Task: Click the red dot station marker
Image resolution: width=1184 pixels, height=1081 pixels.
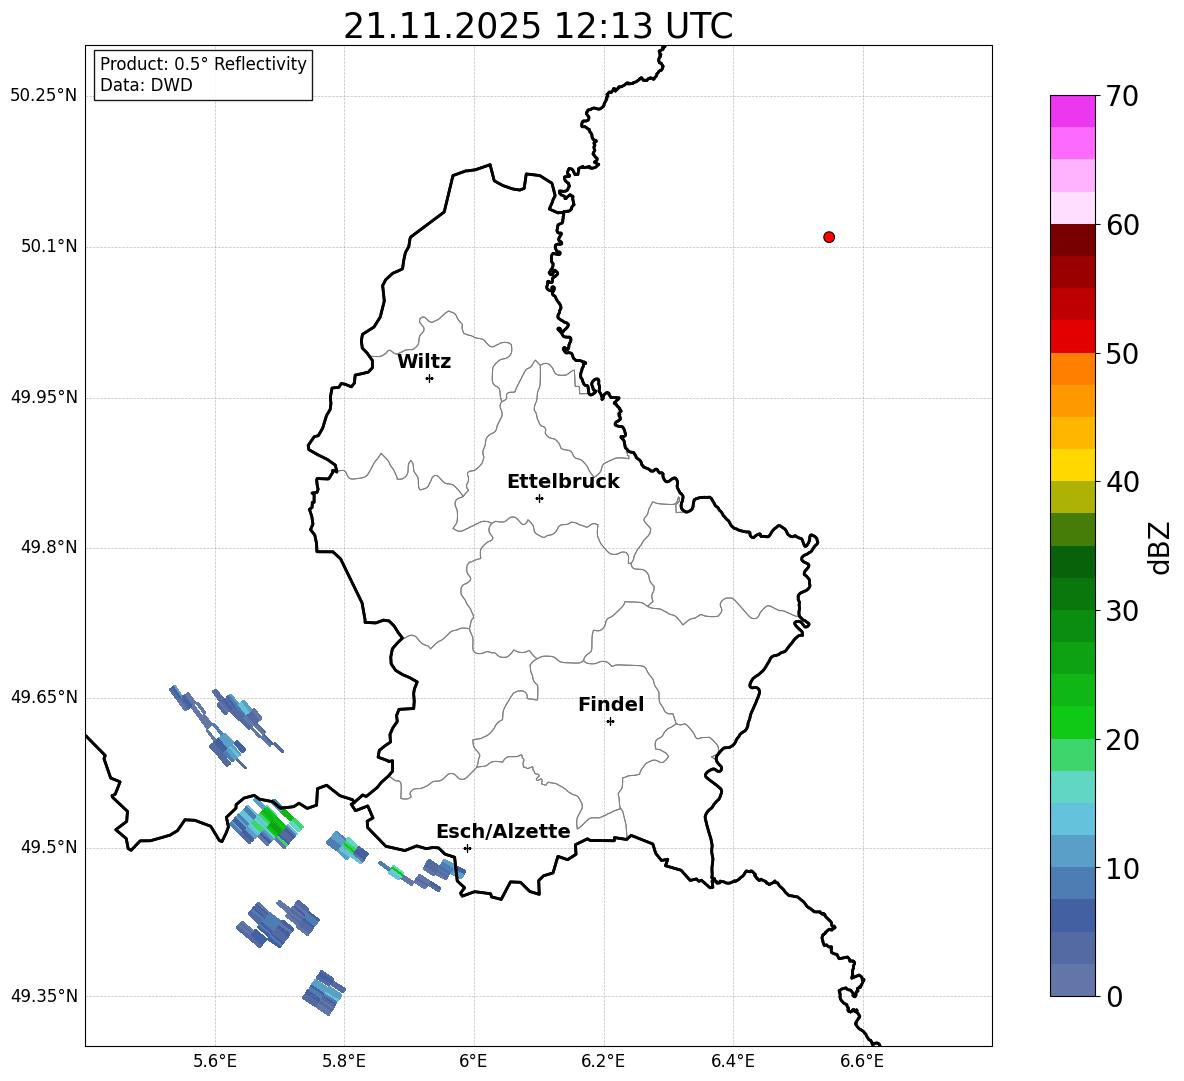Action: coord(829,237)
